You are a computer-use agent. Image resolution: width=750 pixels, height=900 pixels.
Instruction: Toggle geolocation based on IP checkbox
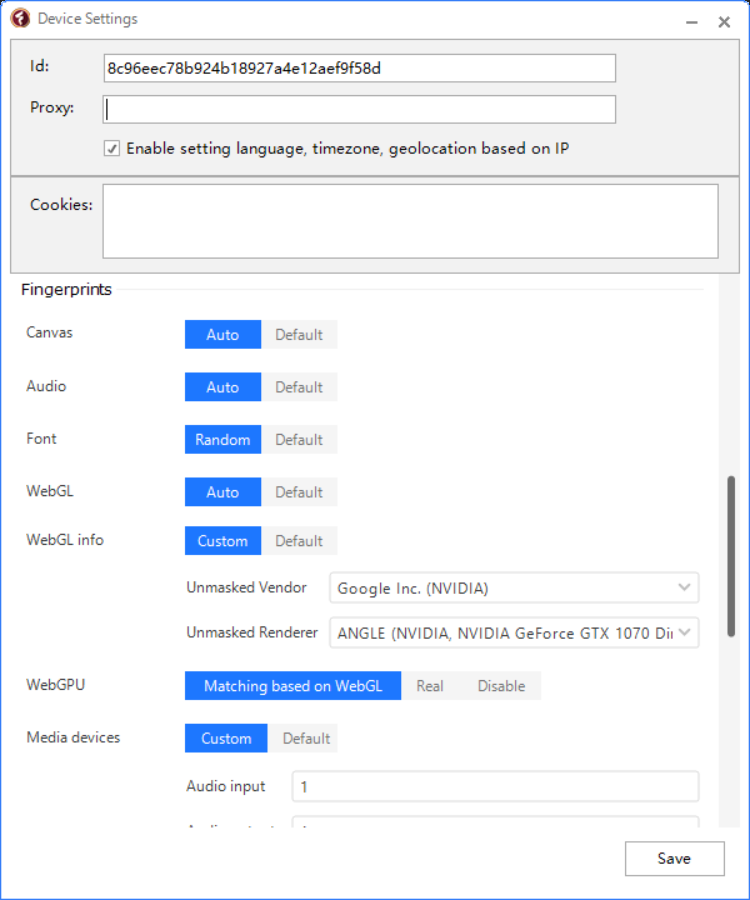pos(112,149)
